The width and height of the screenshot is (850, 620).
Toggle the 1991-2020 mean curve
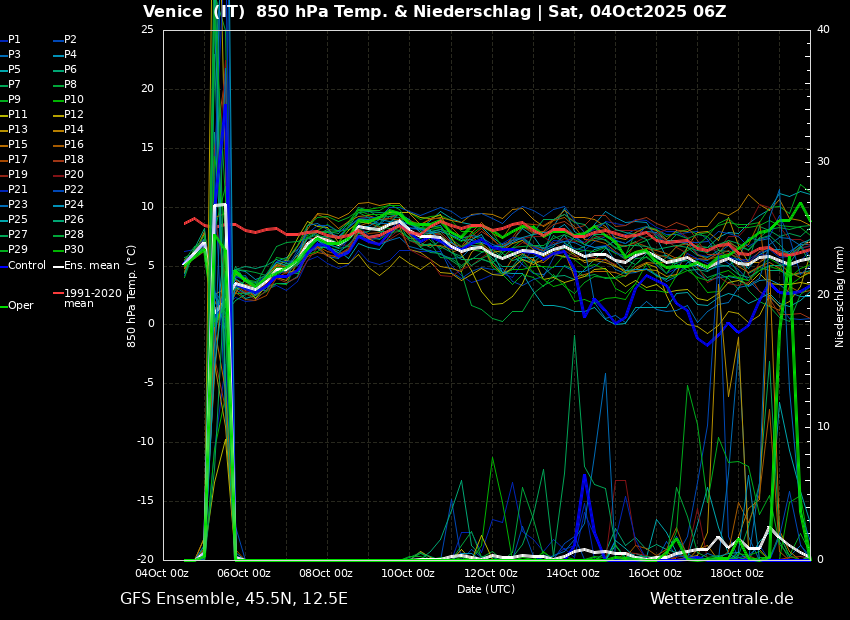[x=57, y=293]
